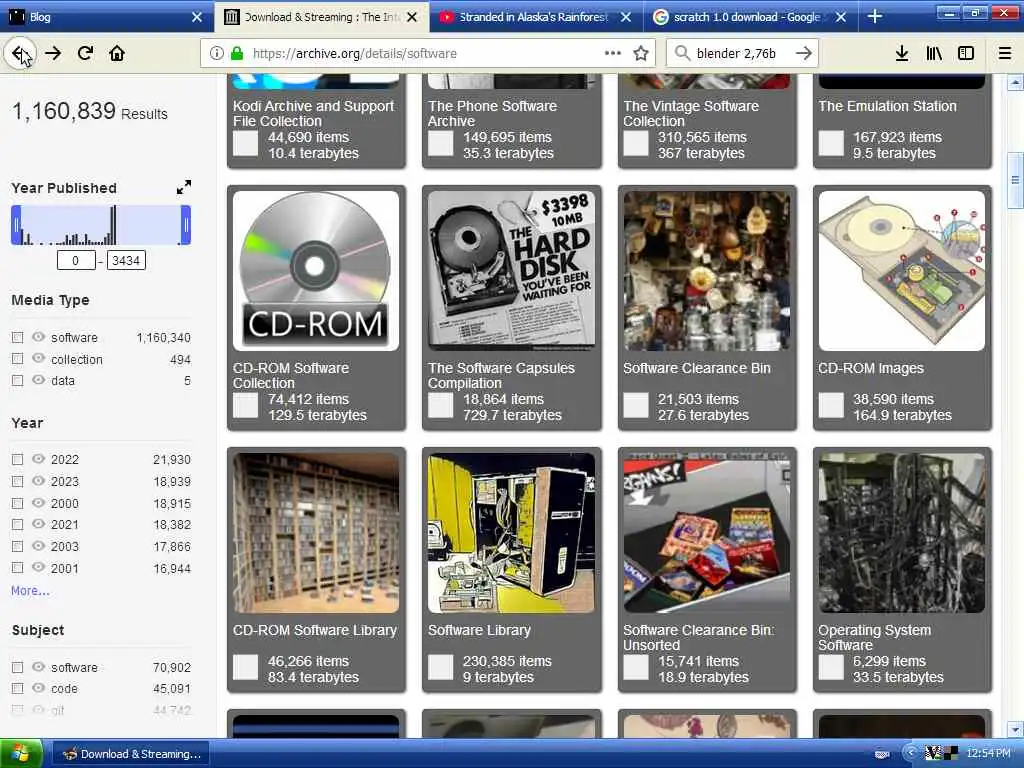Viewport: 1024px width, 768px height.
Task: Toggle the eye icon for year 2003
Action: tap(39, 546)
